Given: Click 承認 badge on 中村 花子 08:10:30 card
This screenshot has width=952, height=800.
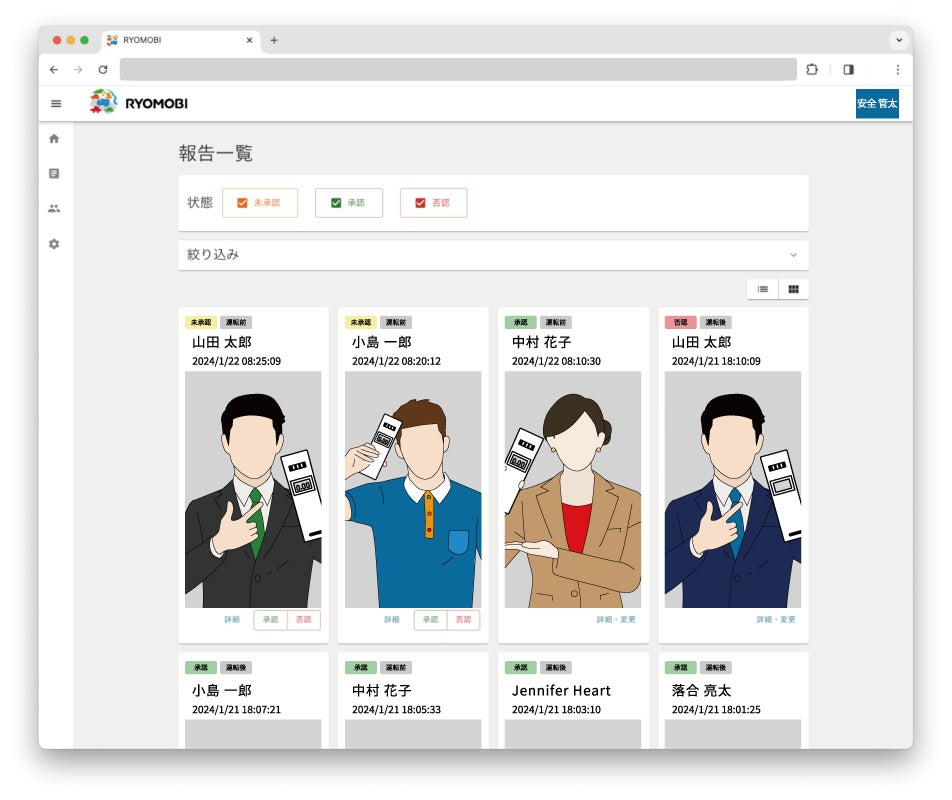Looking at the screenshot, I should coord(520,322).
